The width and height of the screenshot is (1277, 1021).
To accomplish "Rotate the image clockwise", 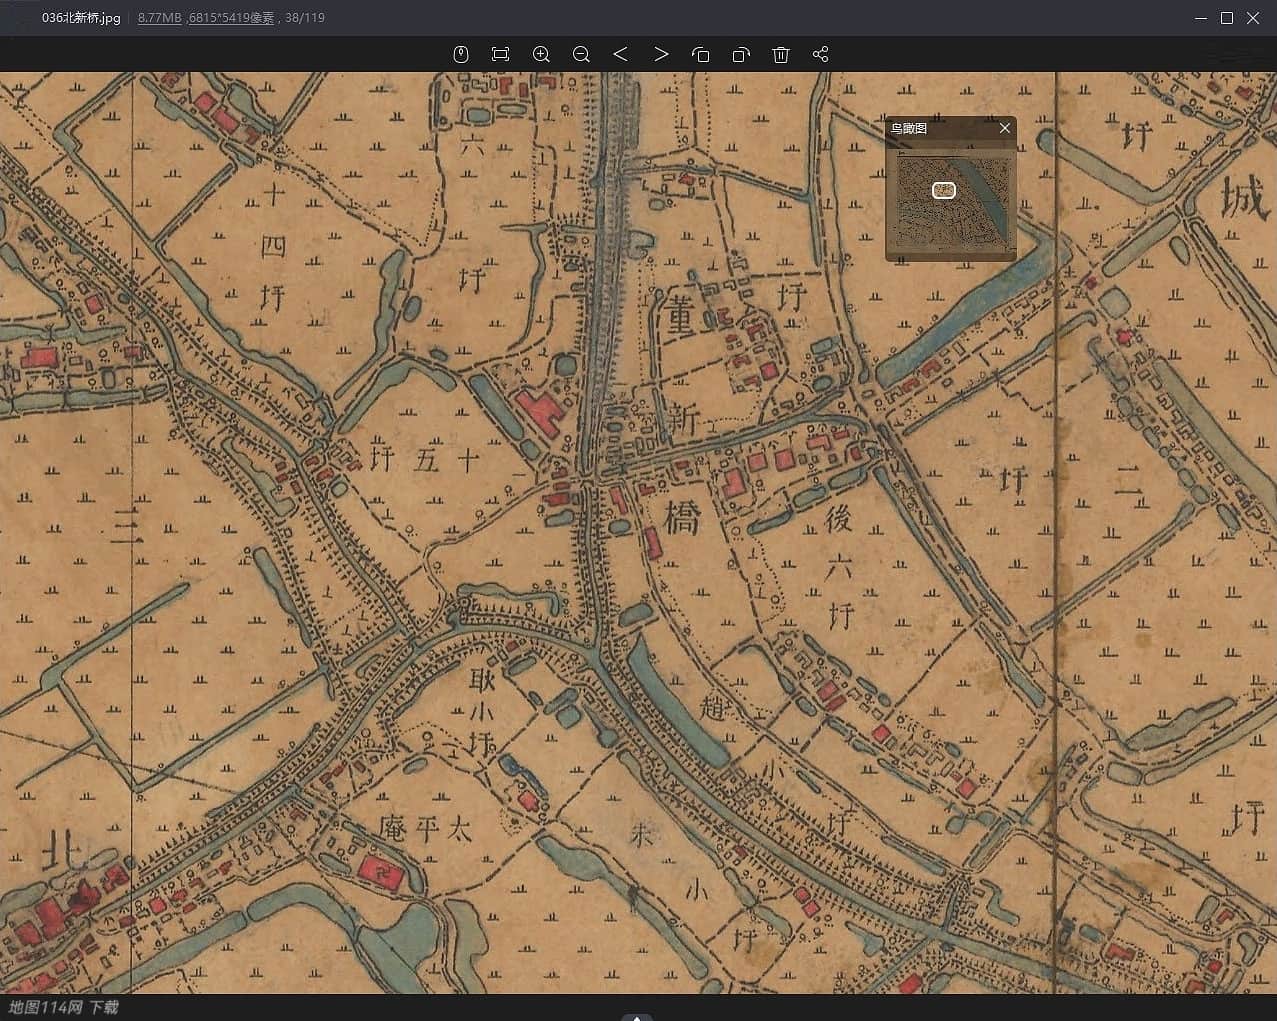I will coord(741,54).
